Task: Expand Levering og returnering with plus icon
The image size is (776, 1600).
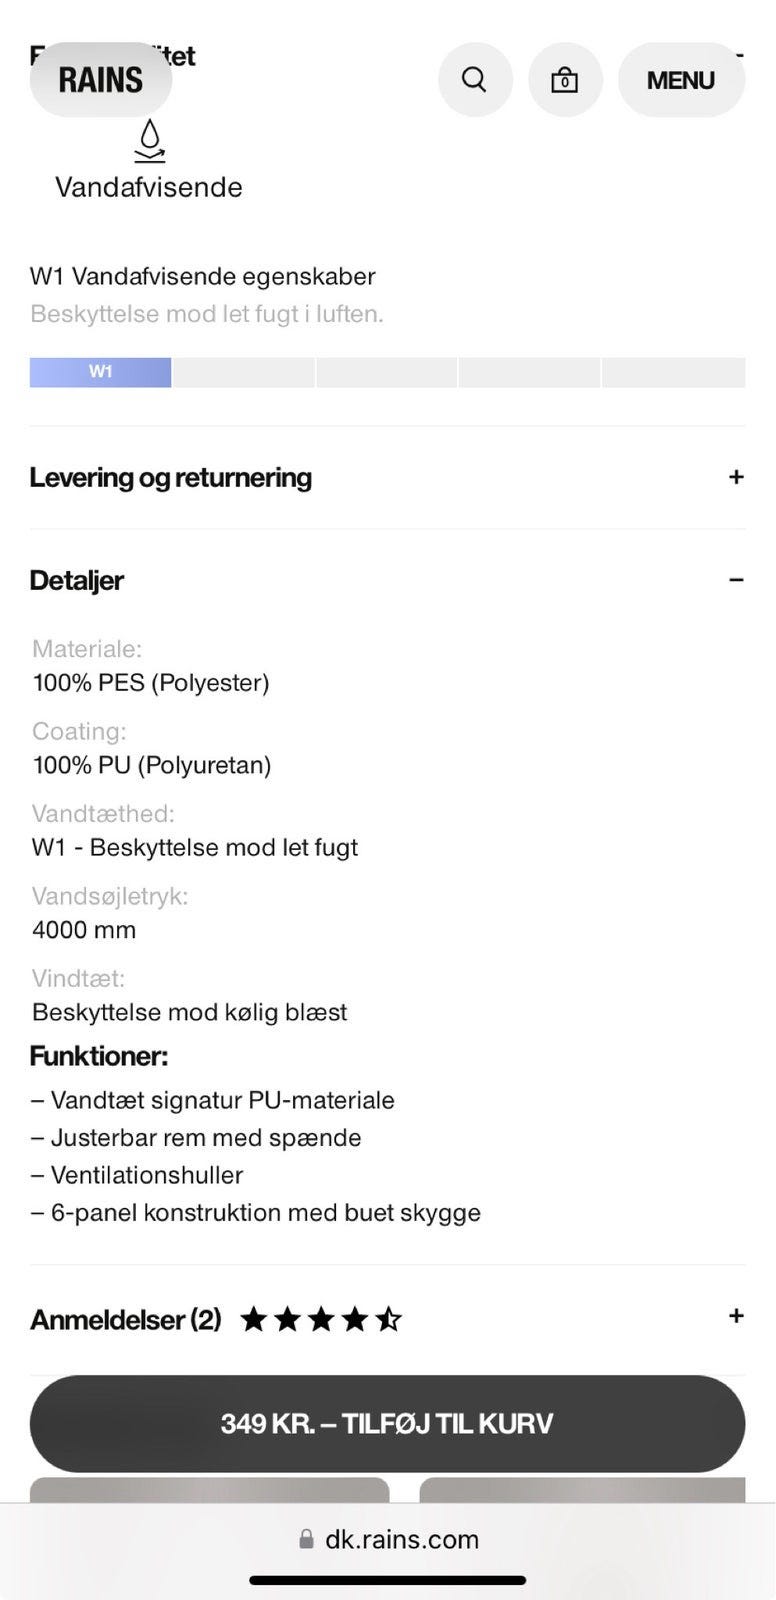Action: (x=736, y=477)
